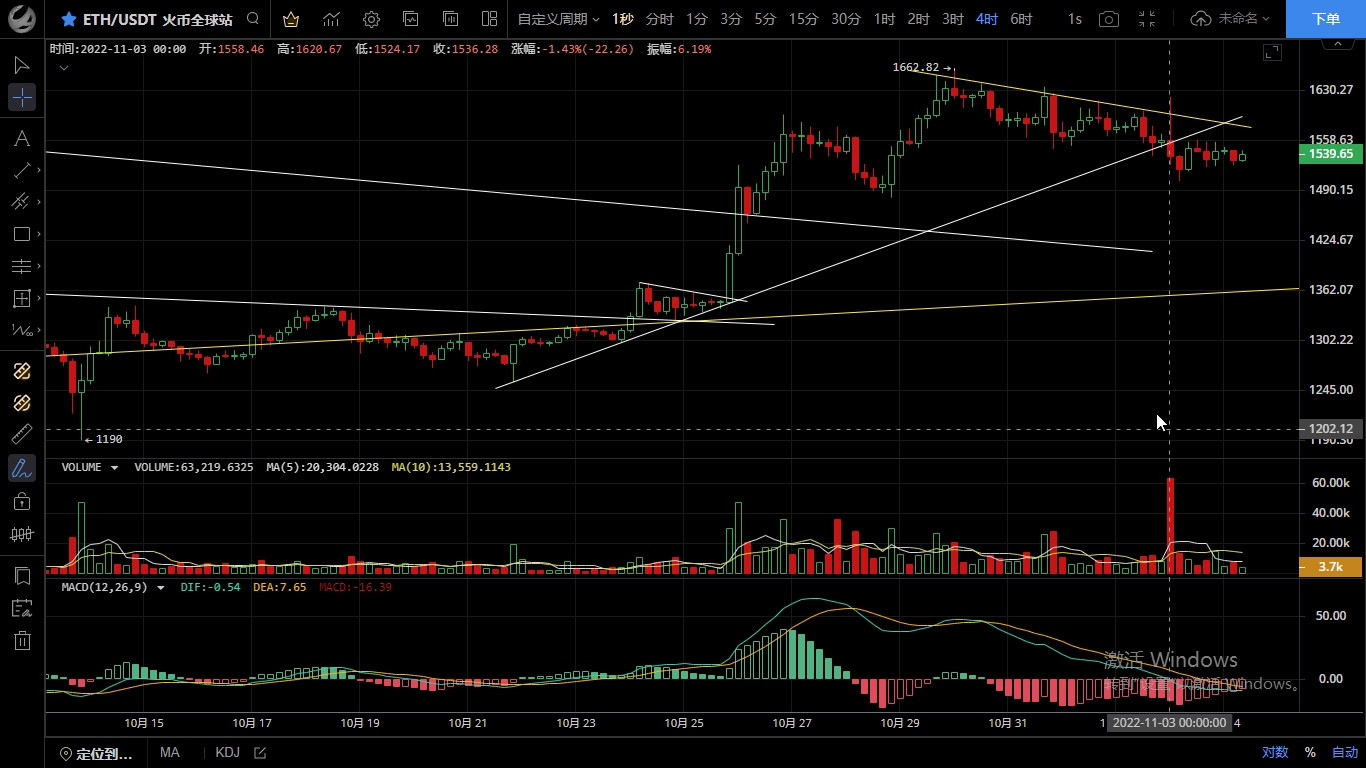Viewport: 1366px width, 768px height.
Task: Select the crosshair cursor tool
Action: [x=22, y=97]
